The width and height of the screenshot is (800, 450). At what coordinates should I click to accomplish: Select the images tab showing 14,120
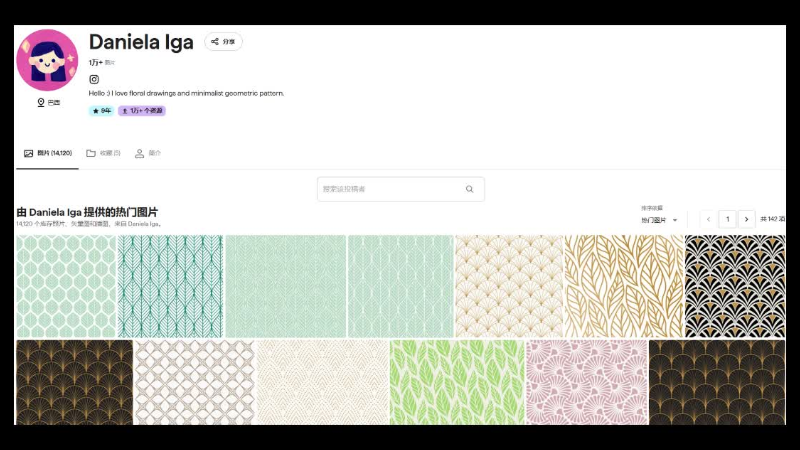(47, 153)
